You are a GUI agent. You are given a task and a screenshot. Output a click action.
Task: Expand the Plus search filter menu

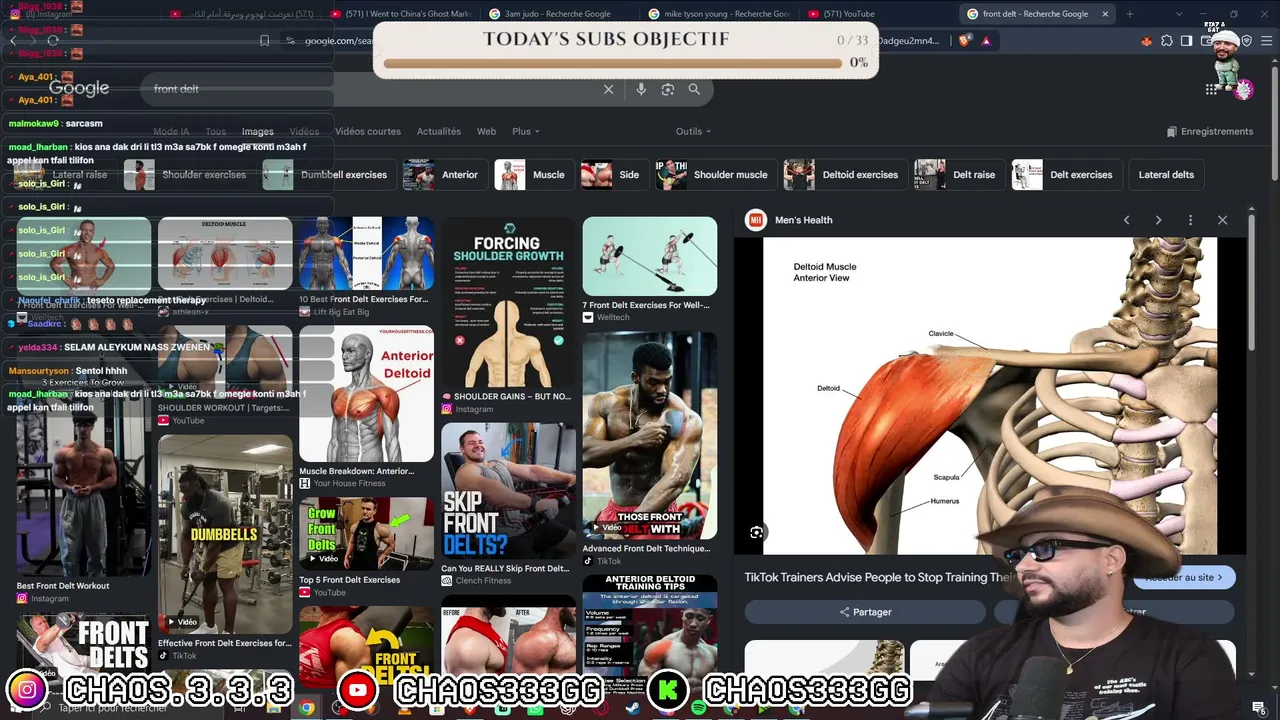click(525, 132)
